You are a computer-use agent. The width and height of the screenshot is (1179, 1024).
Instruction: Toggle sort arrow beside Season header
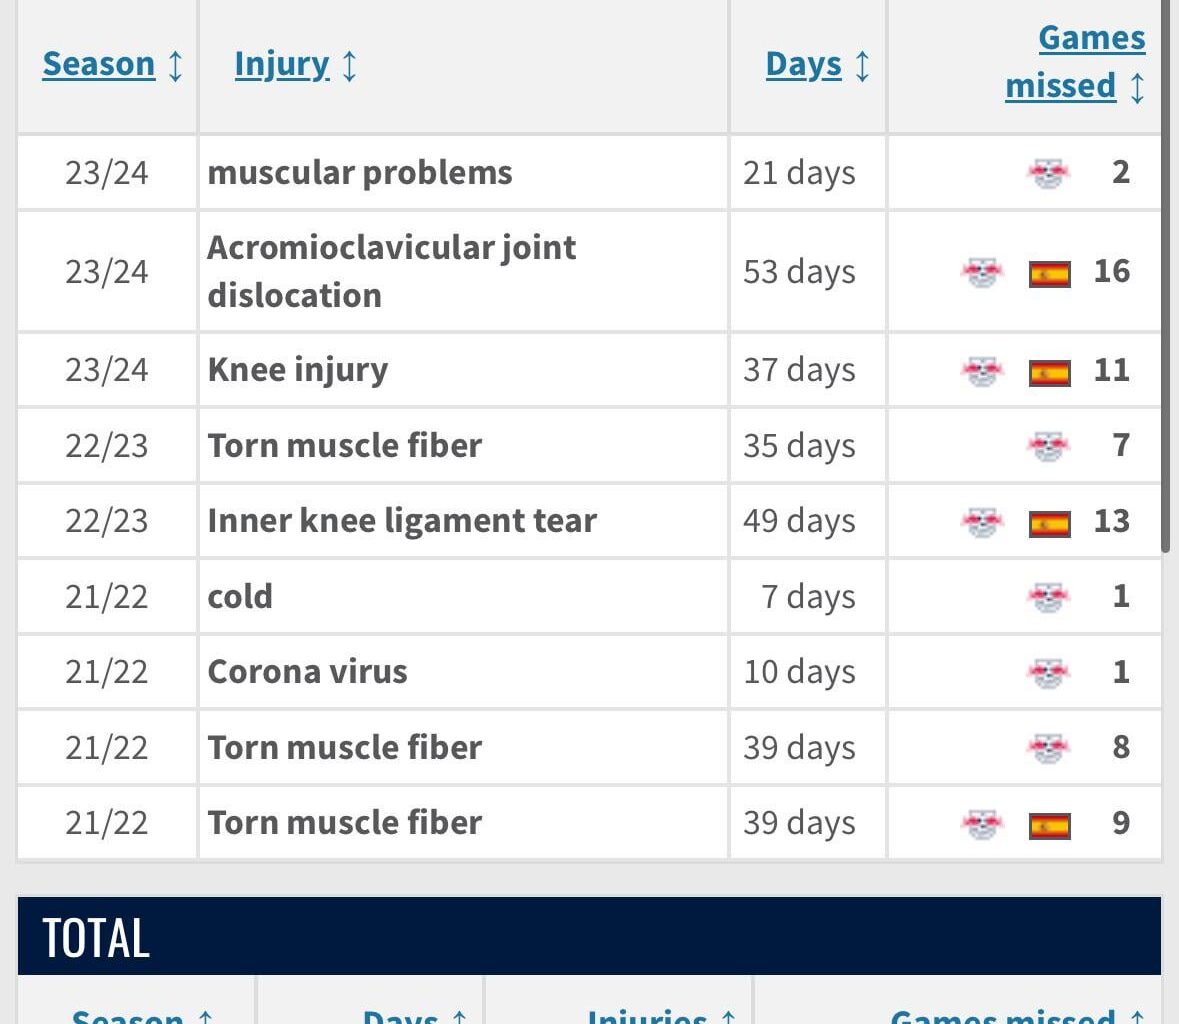(175, 65)
